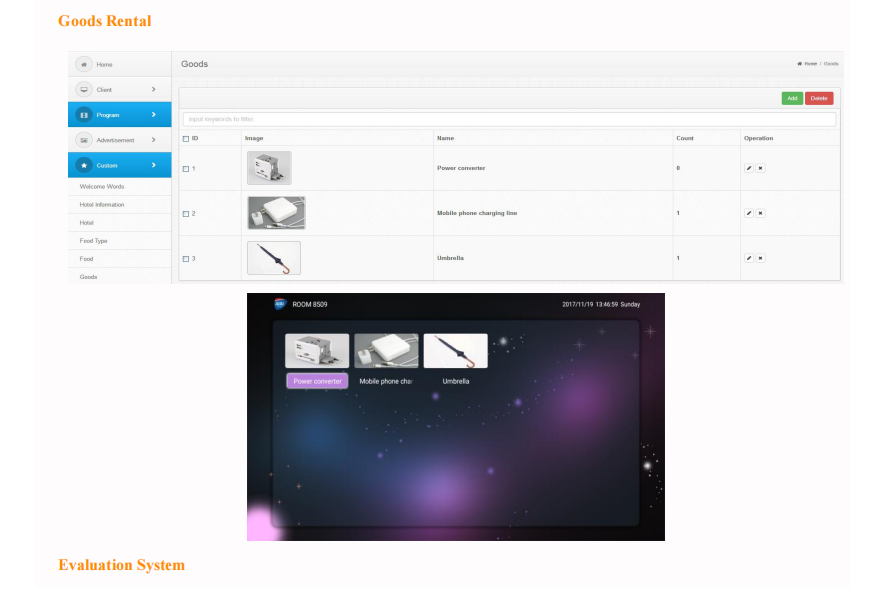Select the Power converter label on TV screen
Image resolution: width=876 pixels, height=595 pixels.
[317, 381]
